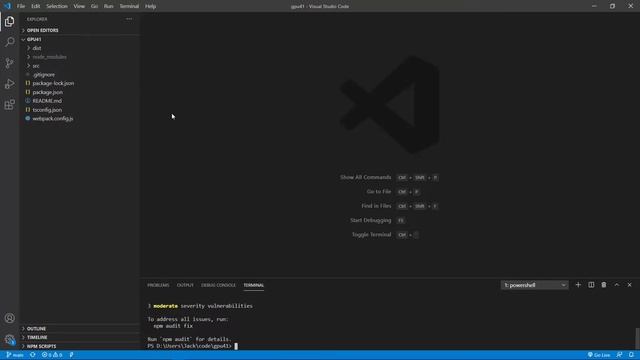Screen dimensions: 640x360
Task: Click the VS Code logo in title bar
Action: click(7, 6)
